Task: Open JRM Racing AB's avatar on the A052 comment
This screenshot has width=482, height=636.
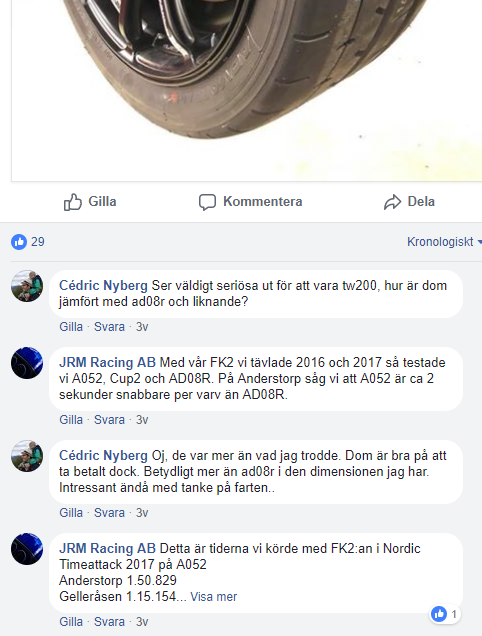Action: [27, 363]
